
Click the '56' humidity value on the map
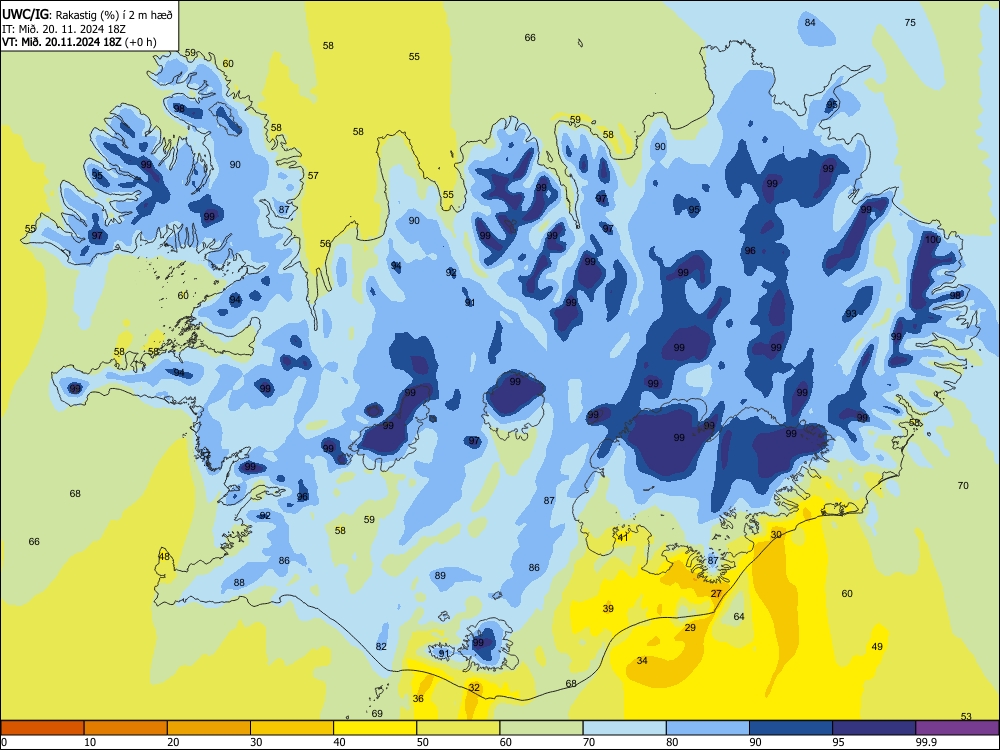pyautogui.click(x=325, y=243)
